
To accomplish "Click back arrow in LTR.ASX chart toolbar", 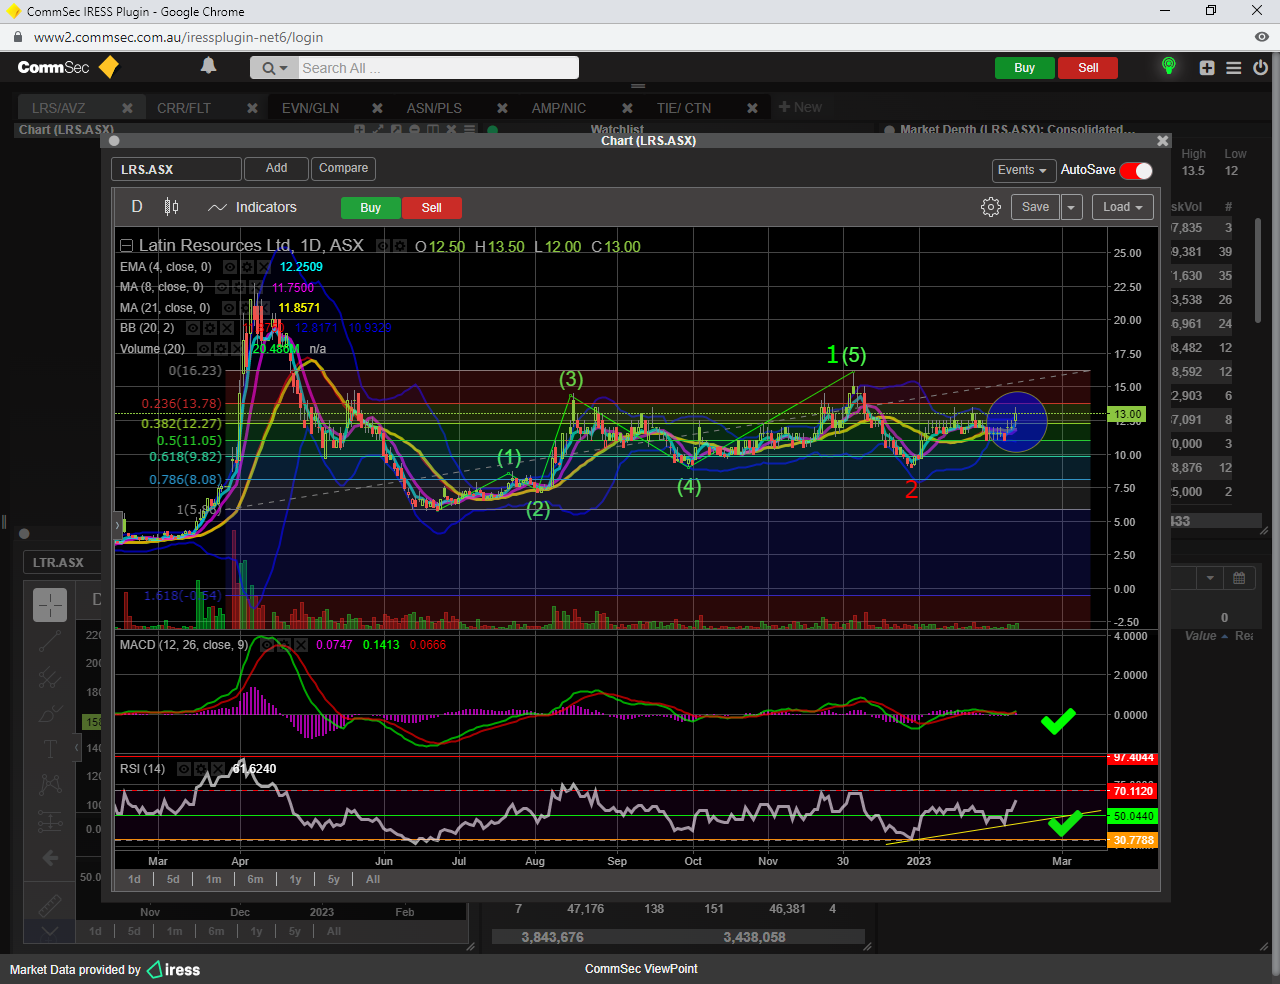I will 50,858.
